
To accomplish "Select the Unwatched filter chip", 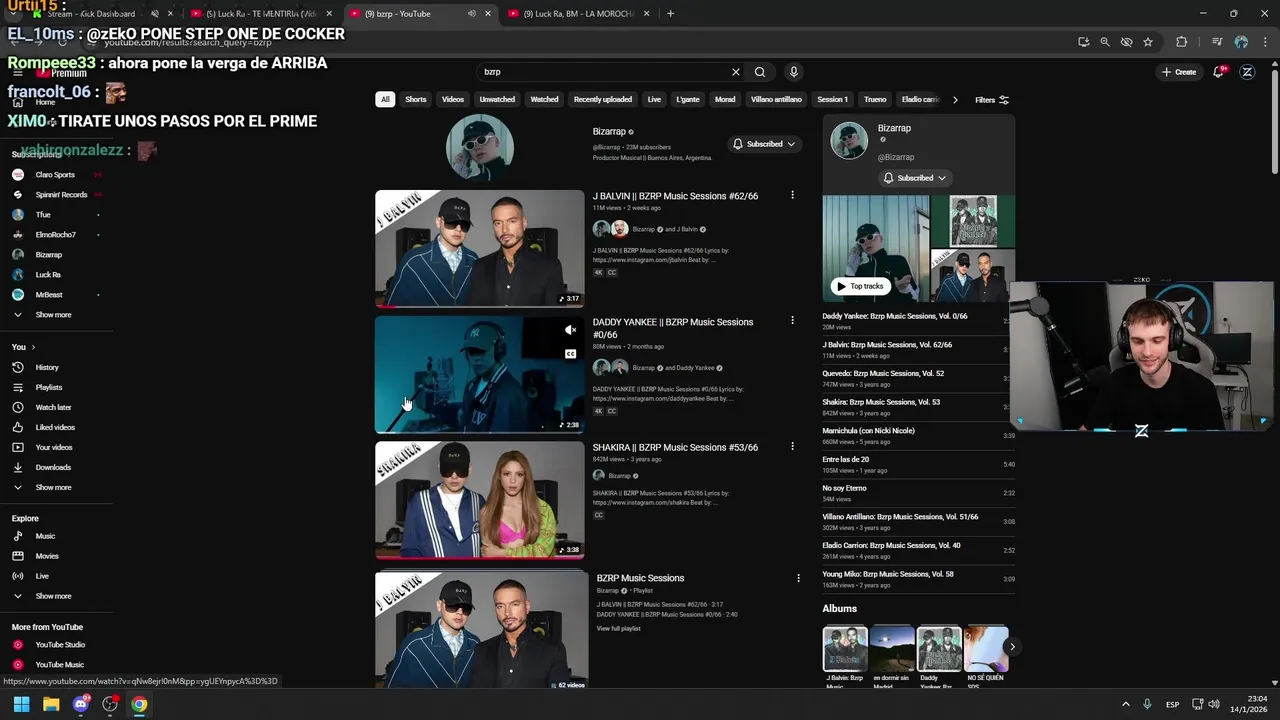I will click(x=497, y=100).
